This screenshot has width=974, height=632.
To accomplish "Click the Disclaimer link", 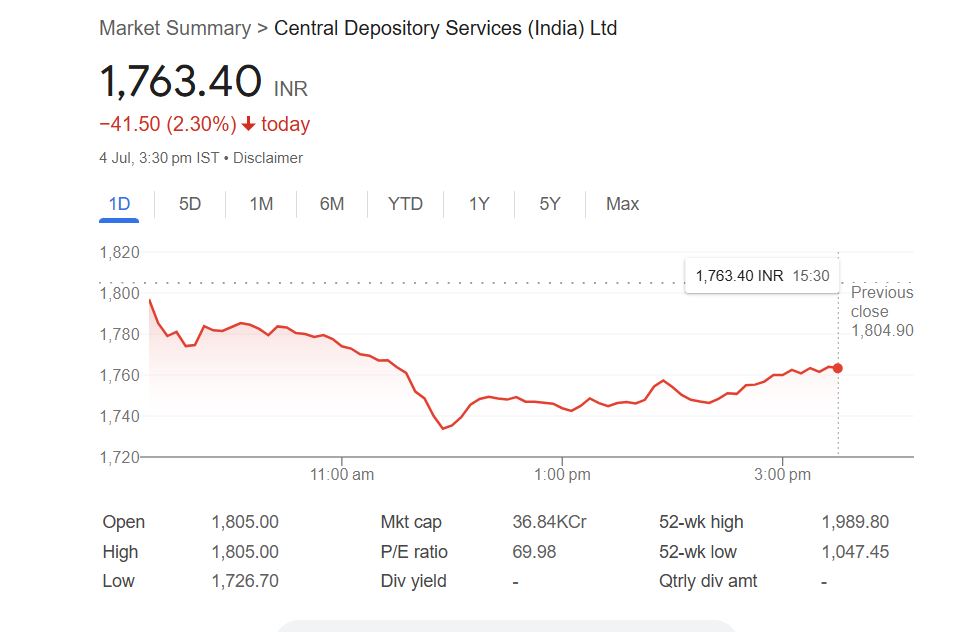I will click(268, 158).
